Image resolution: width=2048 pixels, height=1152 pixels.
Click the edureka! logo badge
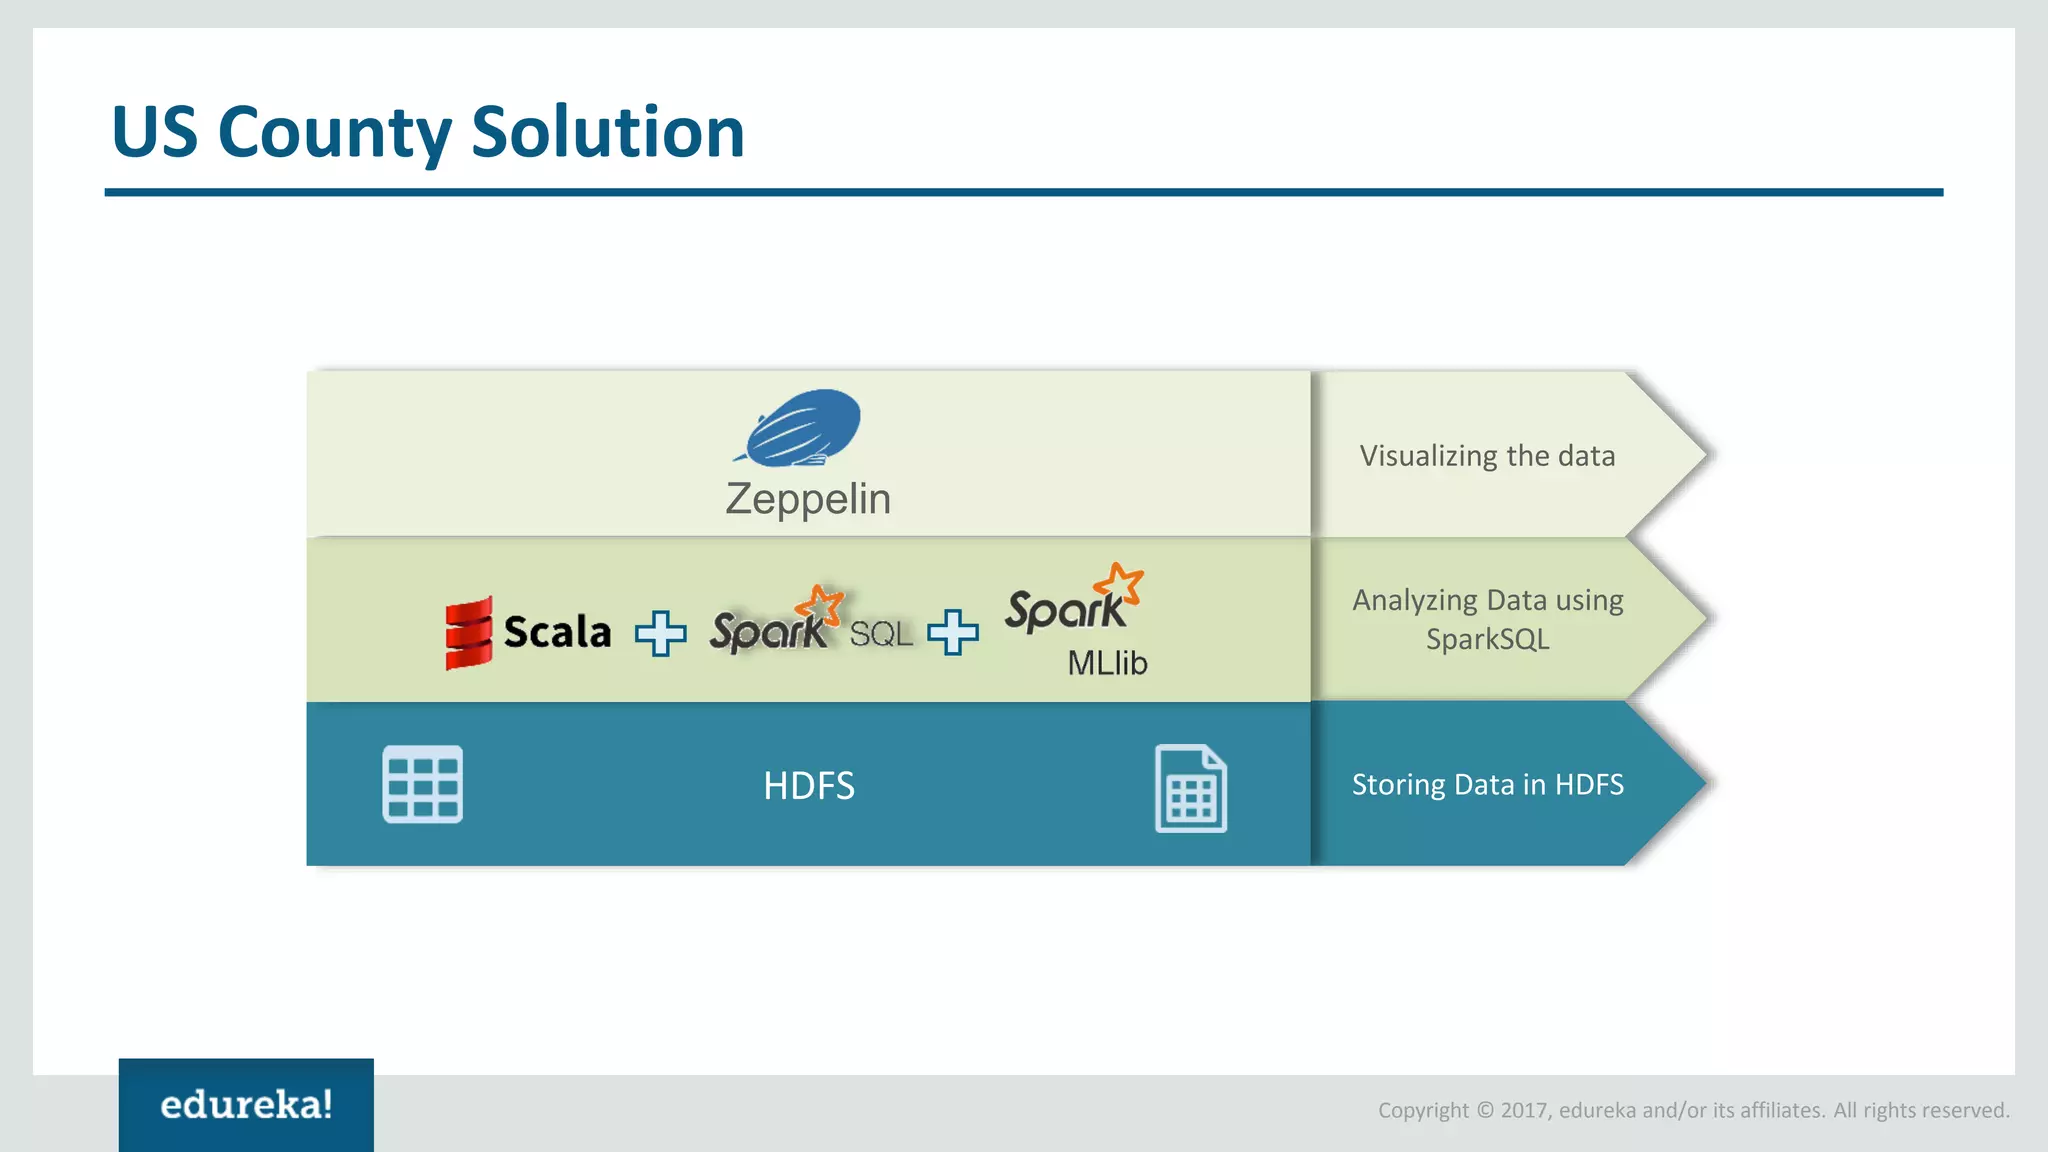click(x=246, y=1104)
